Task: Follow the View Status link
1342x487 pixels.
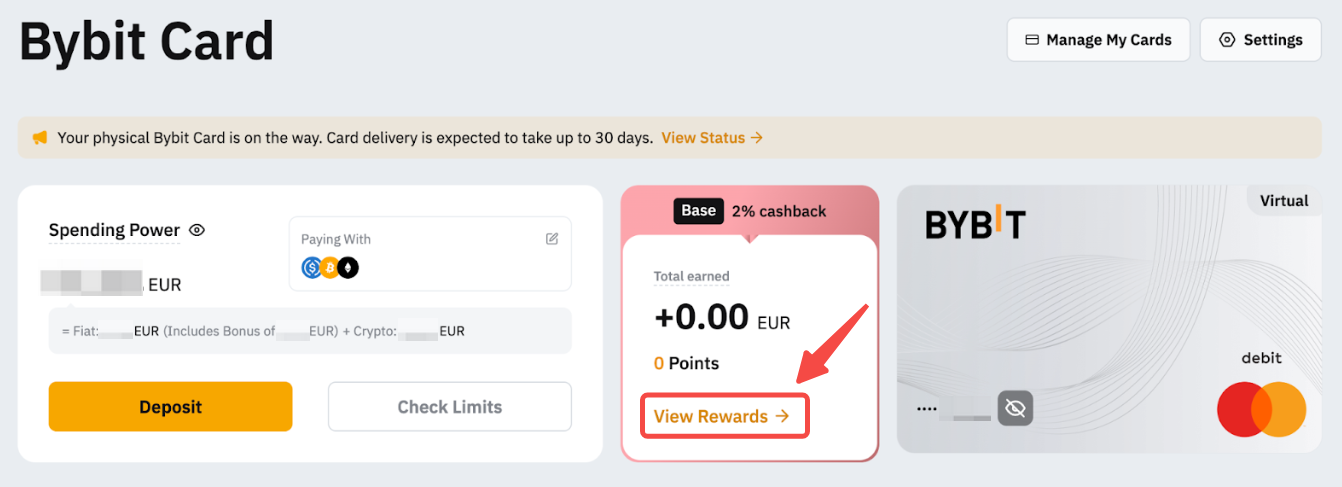Action: point(712,138)
